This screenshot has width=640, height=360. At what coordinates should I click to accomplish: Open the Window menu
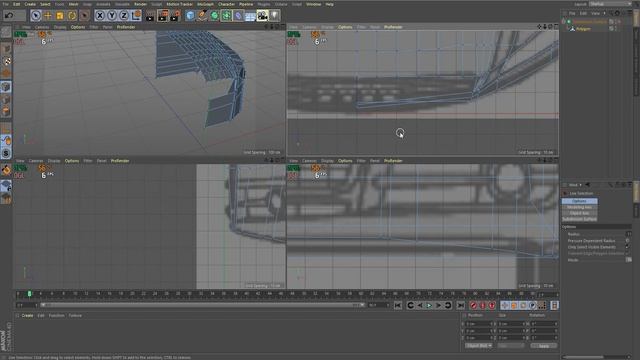click(x=313, y=4)
